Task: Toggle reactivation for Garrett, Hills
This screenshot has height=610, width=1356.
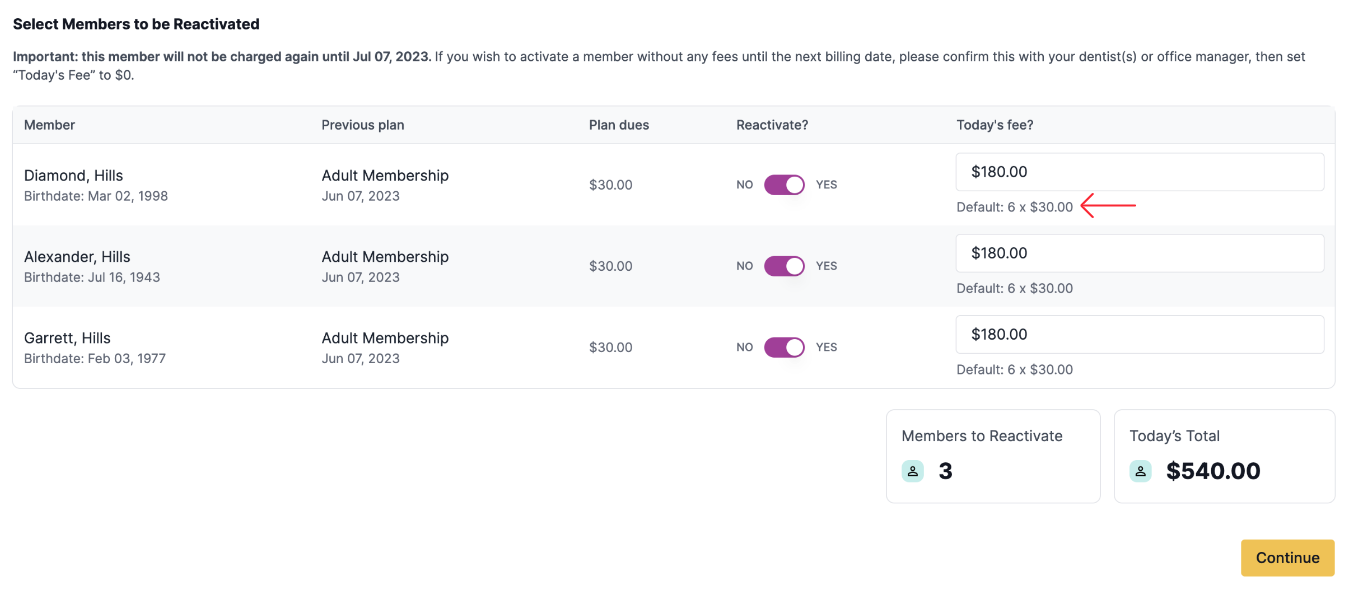Action: click(x=784, y=347)
